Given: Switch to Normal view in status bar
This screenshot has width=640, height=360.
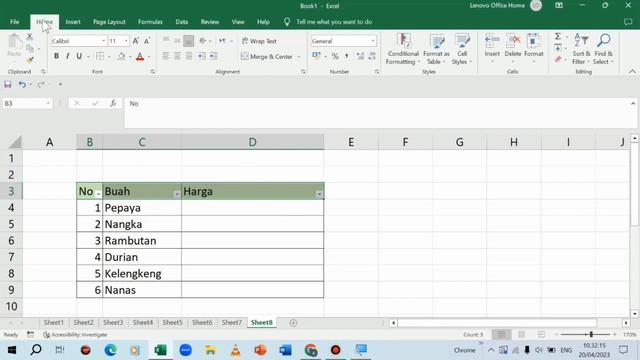Looking at the screenshot, I should click(501, 334).
